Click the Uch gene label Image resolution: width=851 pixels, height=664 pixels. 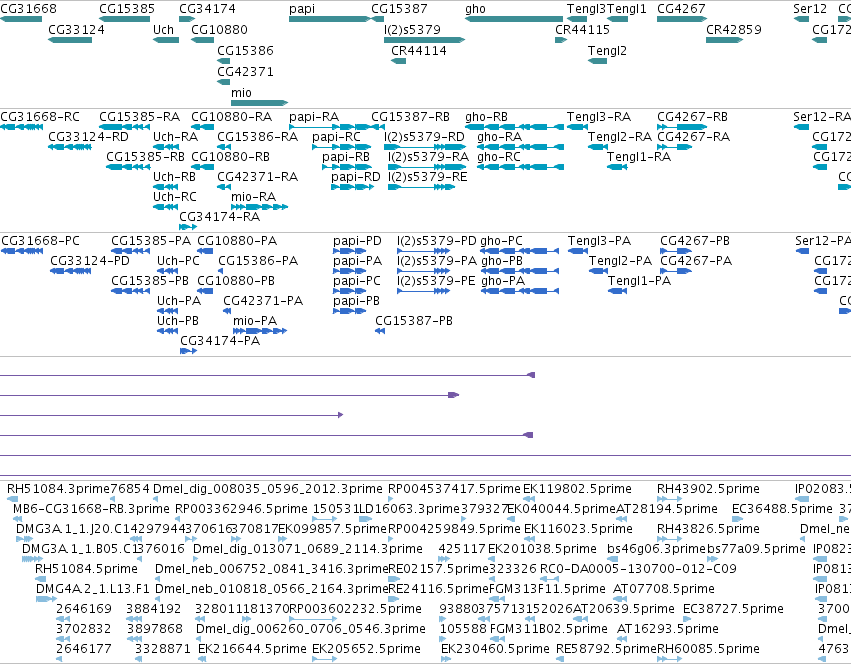click(x=163, y=29)
